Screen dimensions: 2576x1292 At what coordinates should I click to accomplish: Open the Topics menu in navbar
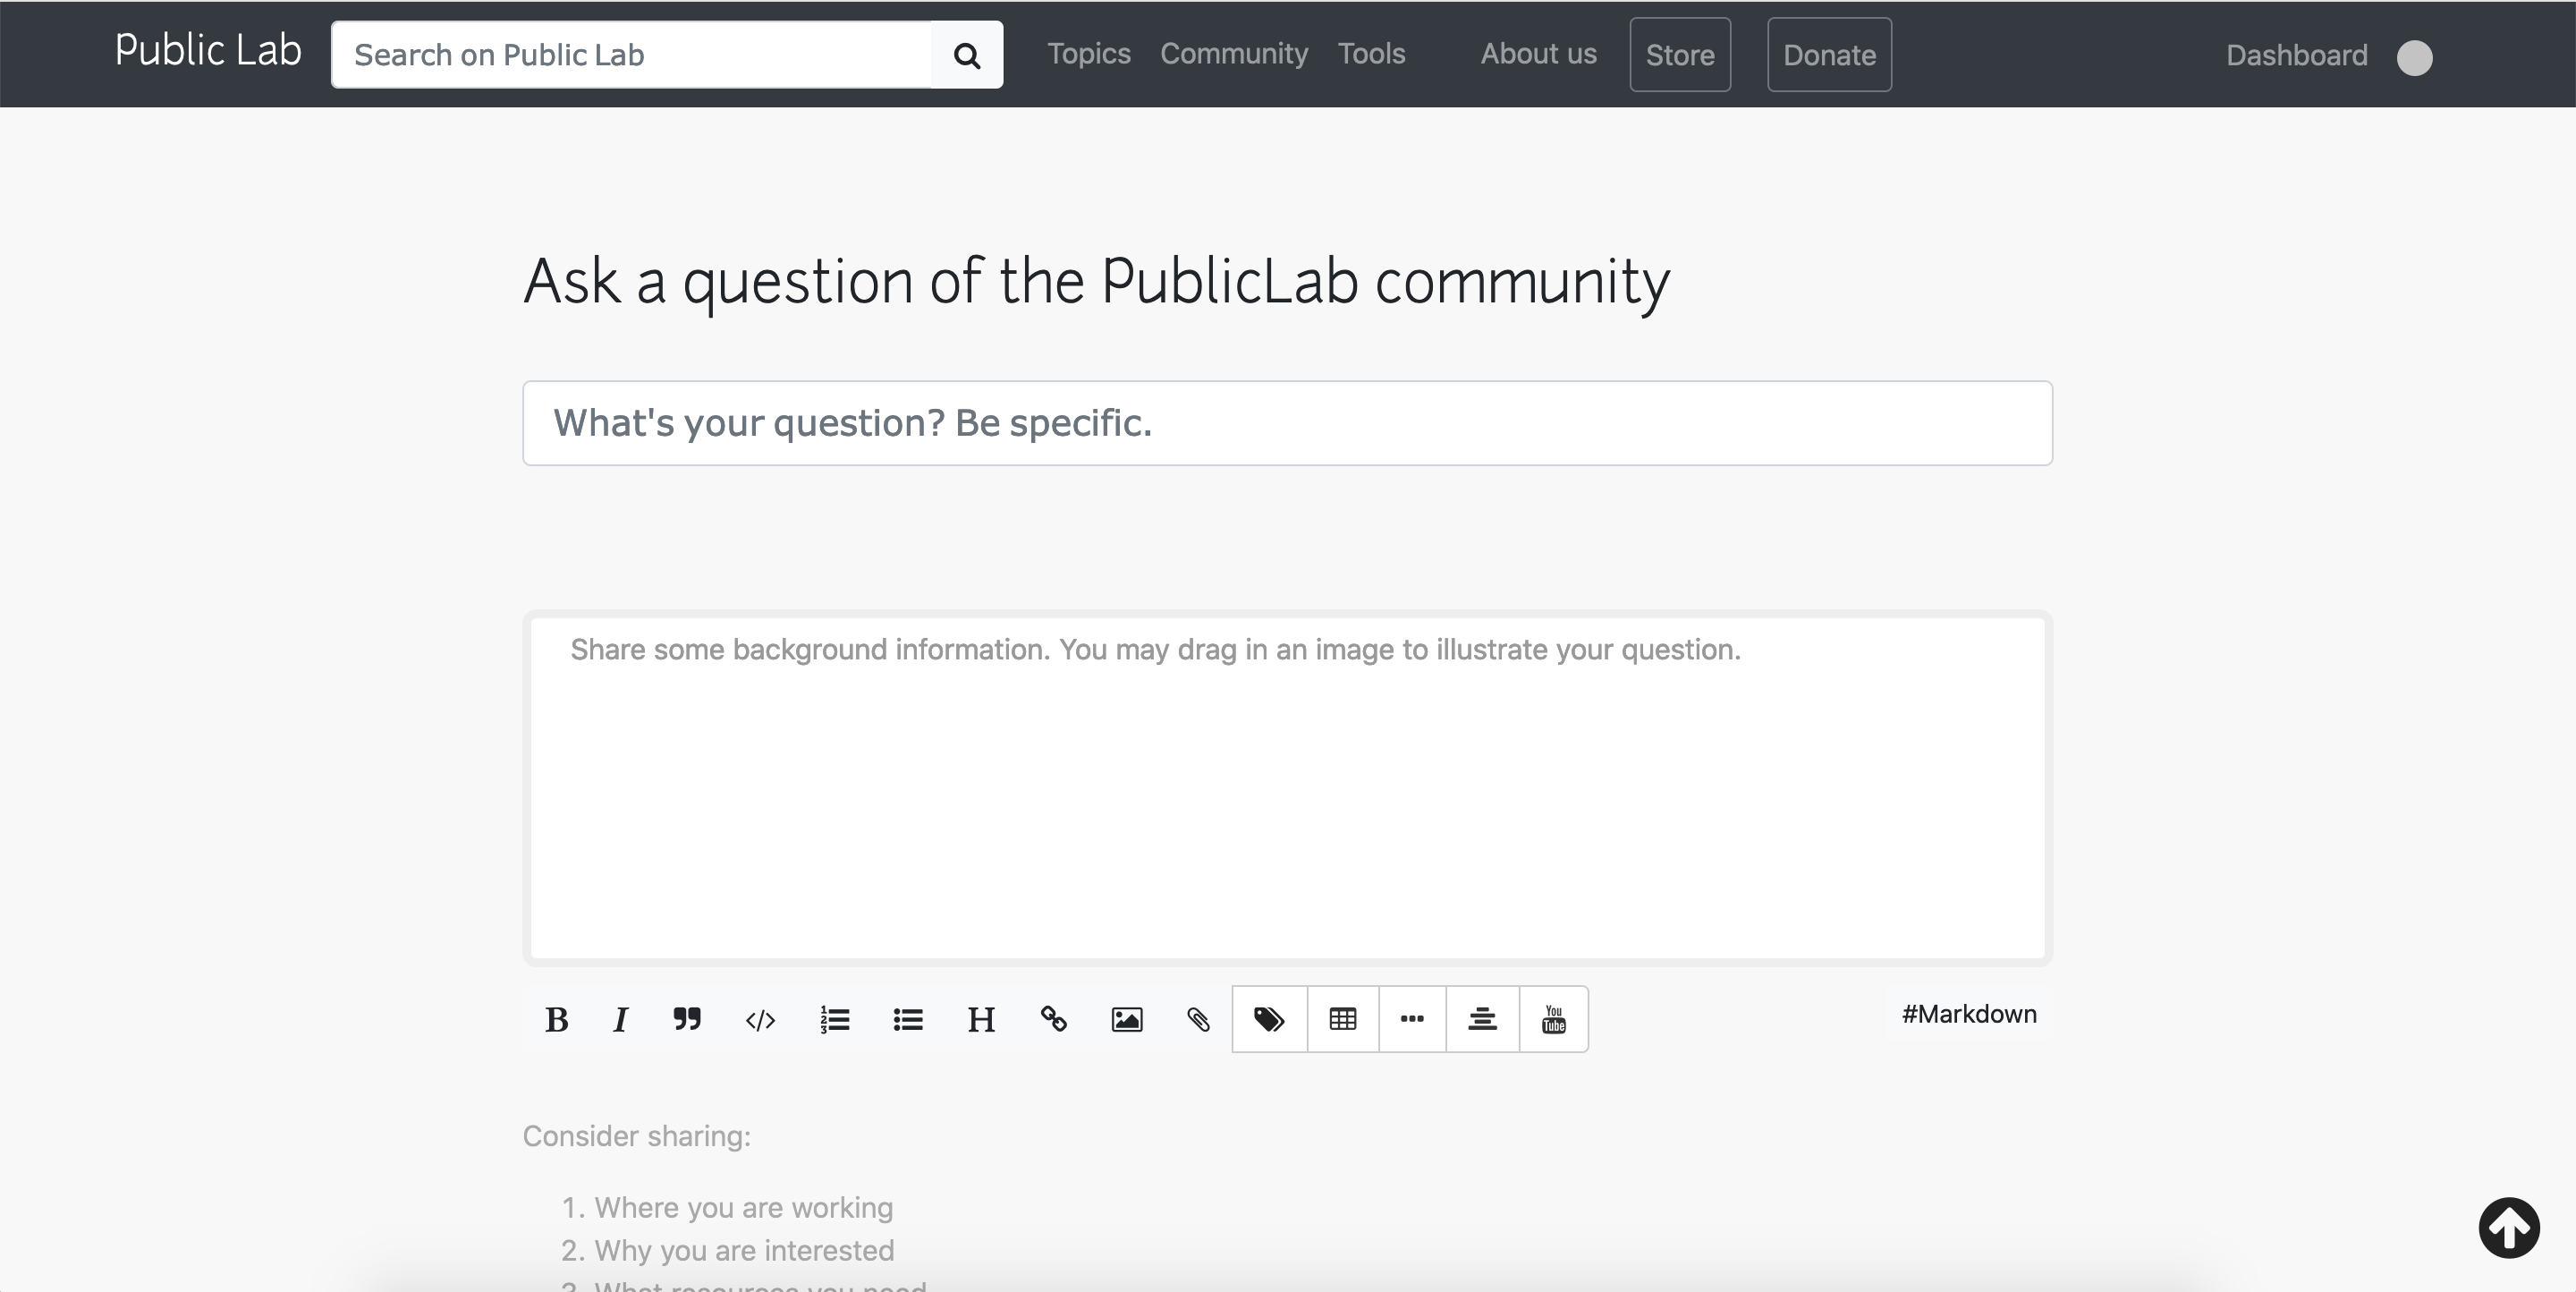coord(1089,54)
